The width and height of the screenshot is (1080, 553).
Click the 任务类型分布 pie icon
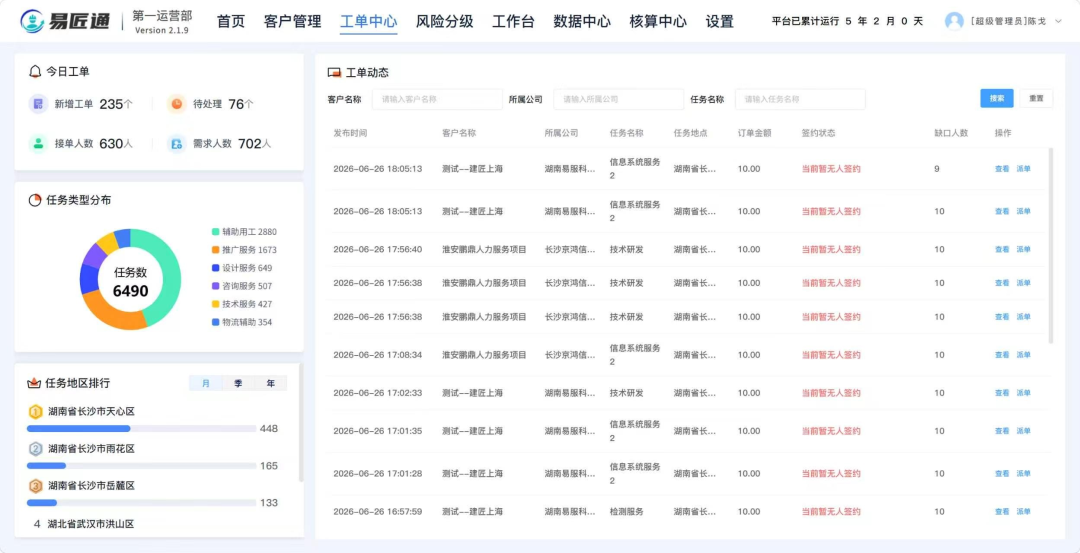(x=34, y=200)
